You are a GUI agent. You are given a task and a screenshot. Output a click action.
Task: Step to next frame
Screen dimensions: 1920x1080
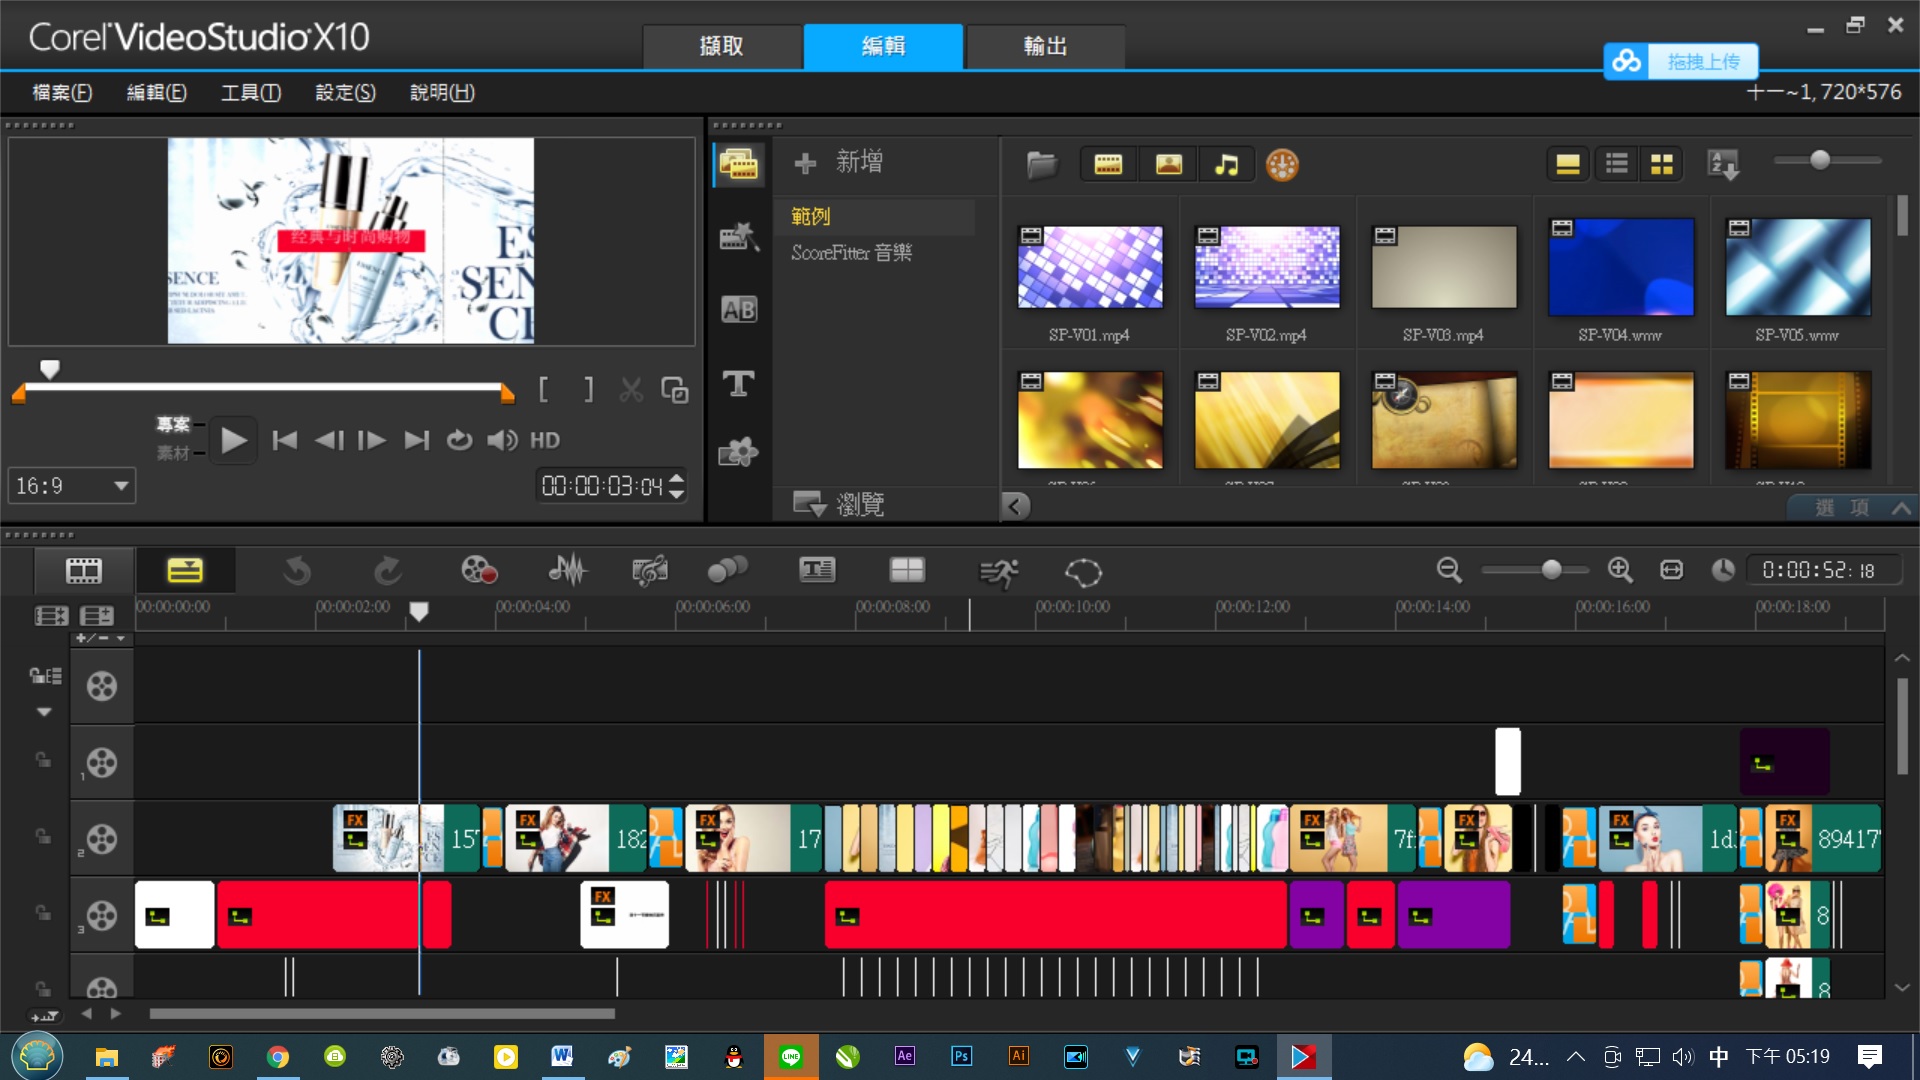[x=372, y=440]
